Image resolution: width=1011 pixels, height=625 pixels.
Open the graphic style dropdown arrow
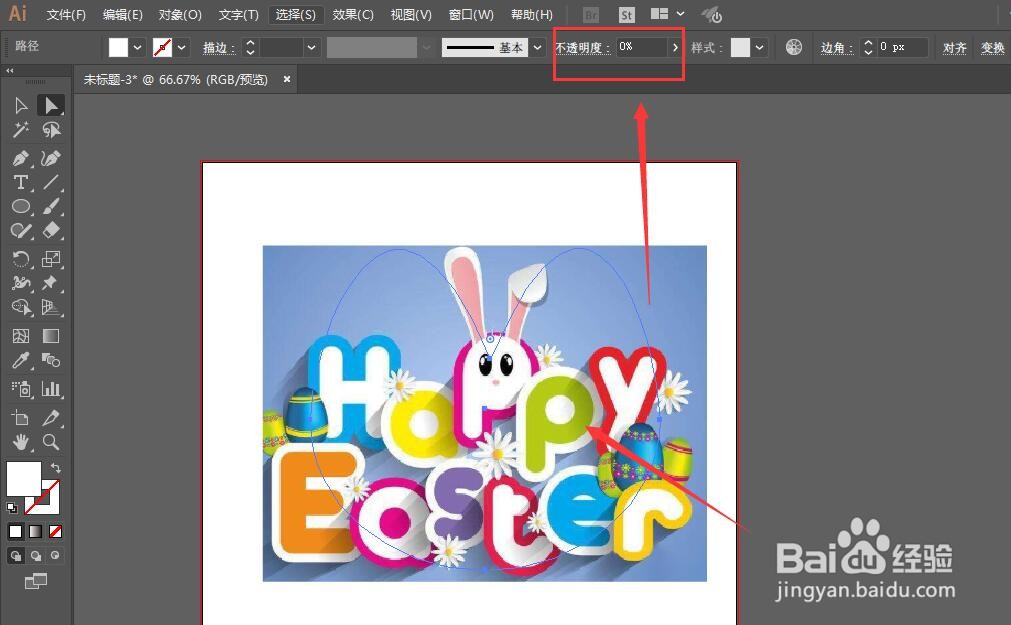760,47
